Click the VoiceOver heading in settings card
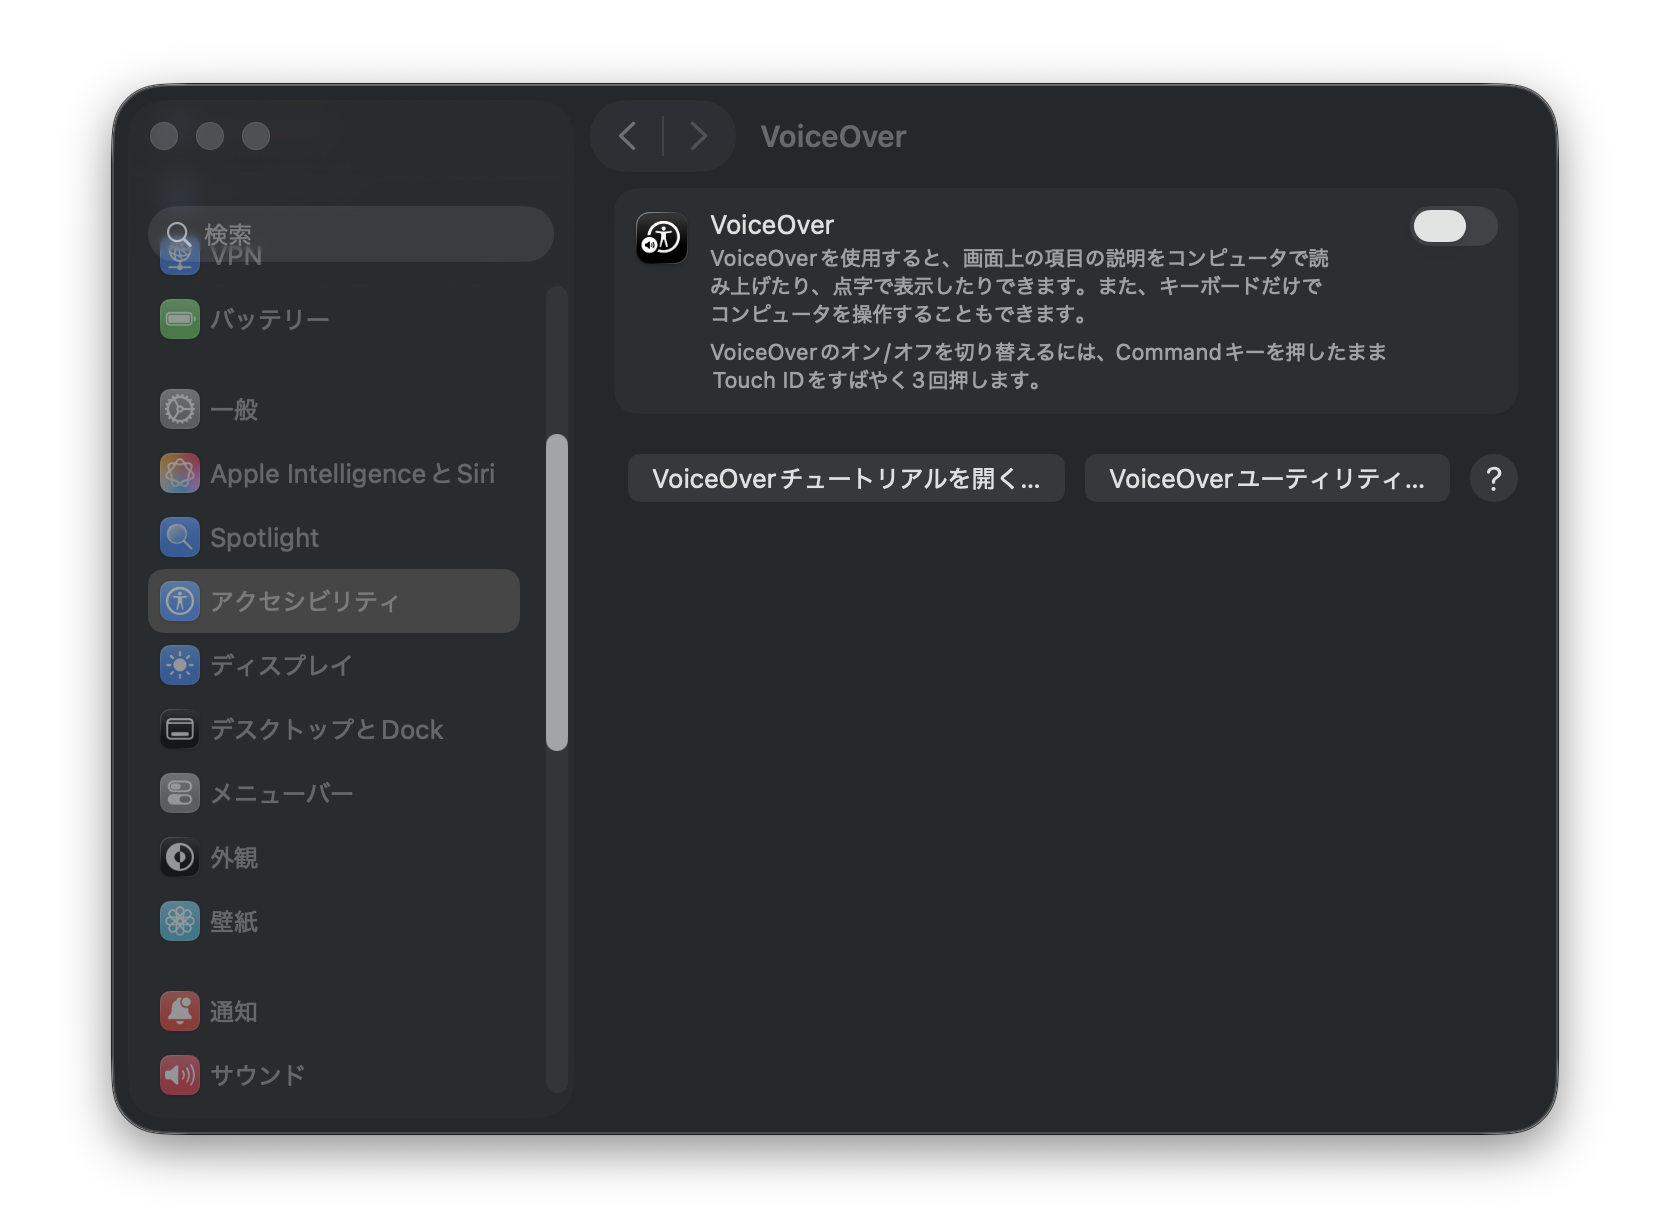The image size is (1670, 1224). point(772,225)
